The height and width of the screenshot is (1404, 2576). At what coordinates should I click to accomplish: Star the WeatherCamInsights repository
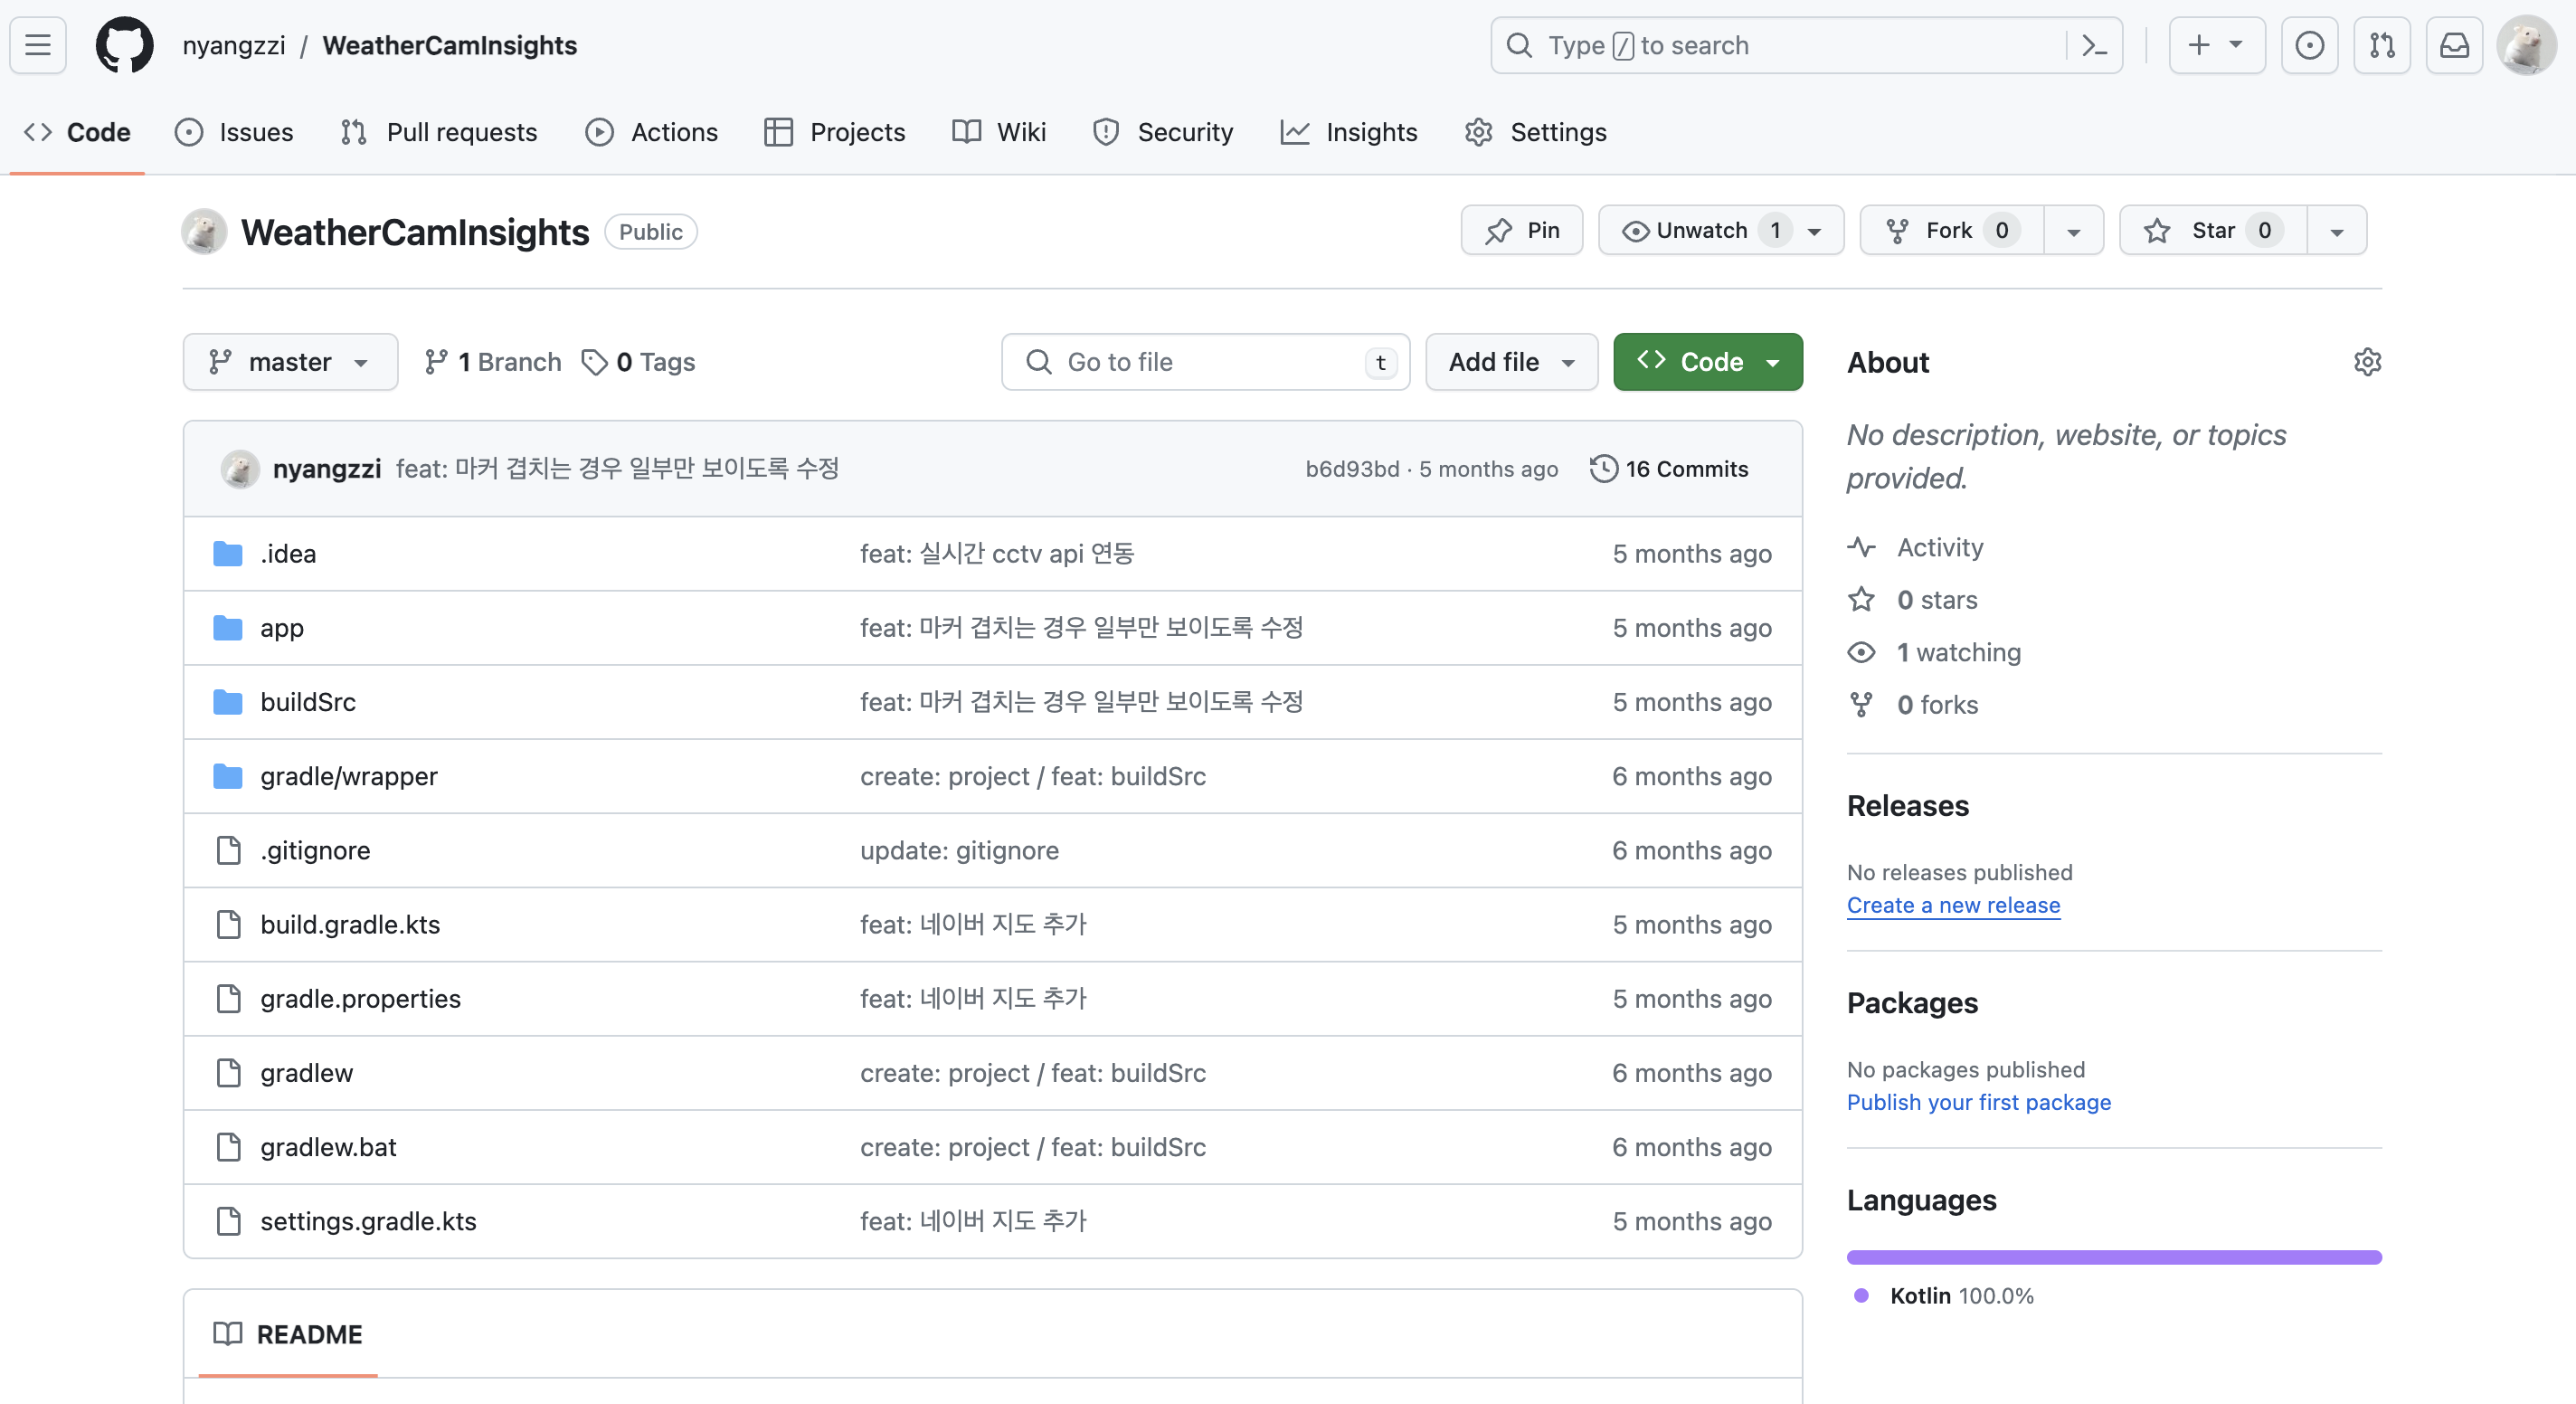2212,231
